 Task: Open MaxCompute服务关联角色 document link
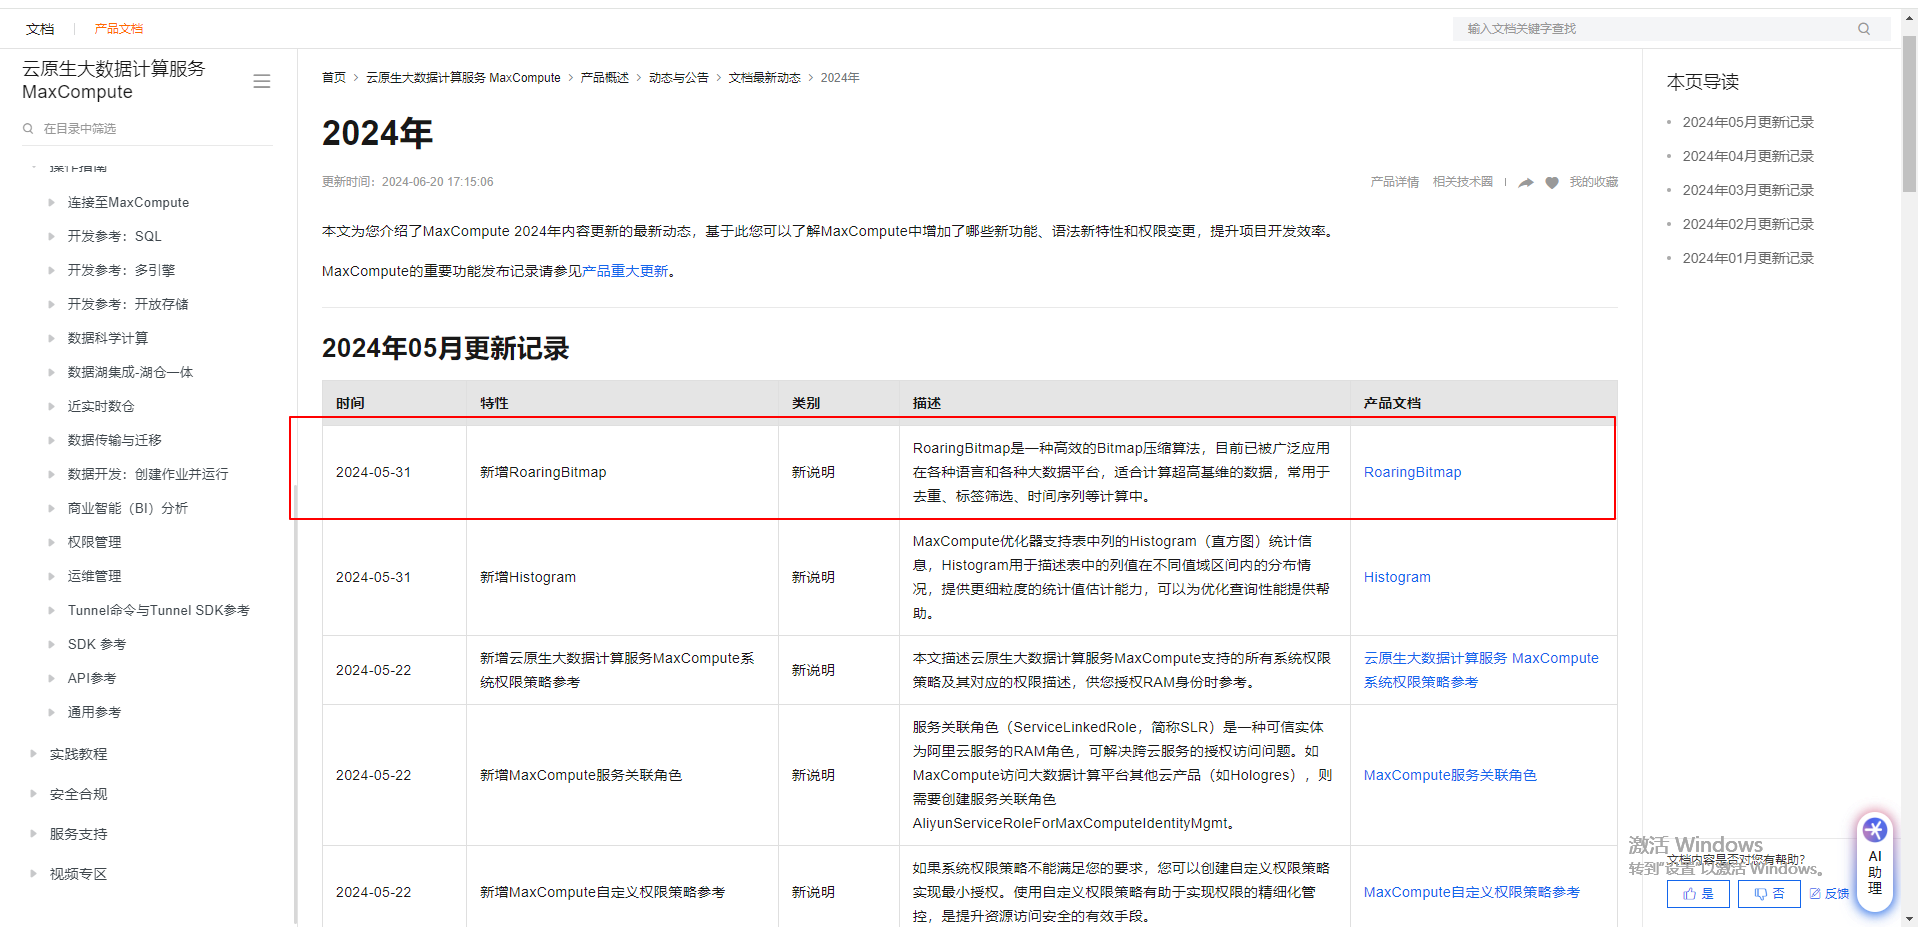pos(1450,775)
